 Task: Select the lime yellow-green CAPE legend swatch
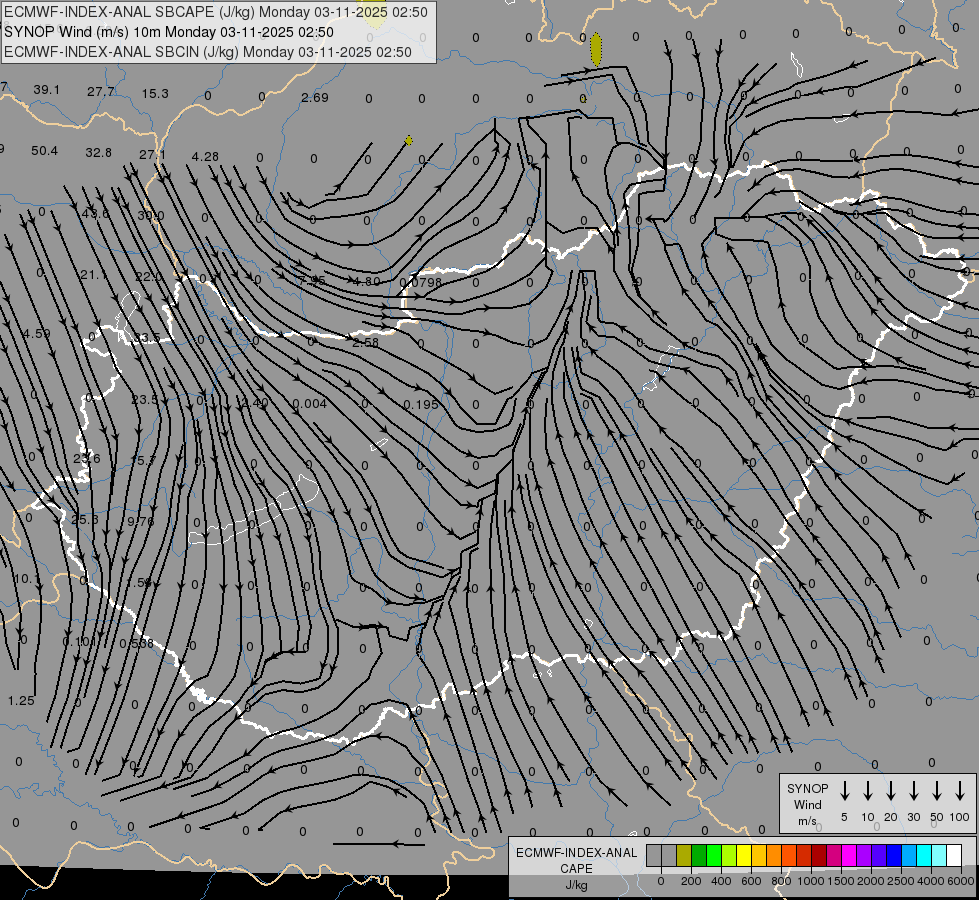tap(729, 856)
